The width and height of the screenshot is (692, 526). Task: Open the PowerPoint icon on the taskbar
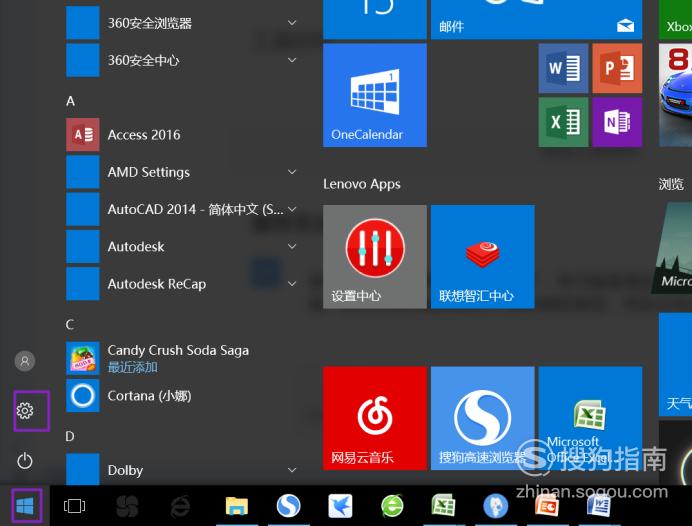coord(547,506)
